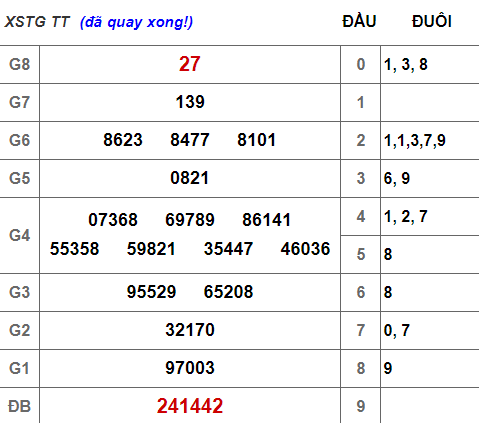479x423 pixels.
Task: Click the G6 number 8477
Action: tap(190, 140)
